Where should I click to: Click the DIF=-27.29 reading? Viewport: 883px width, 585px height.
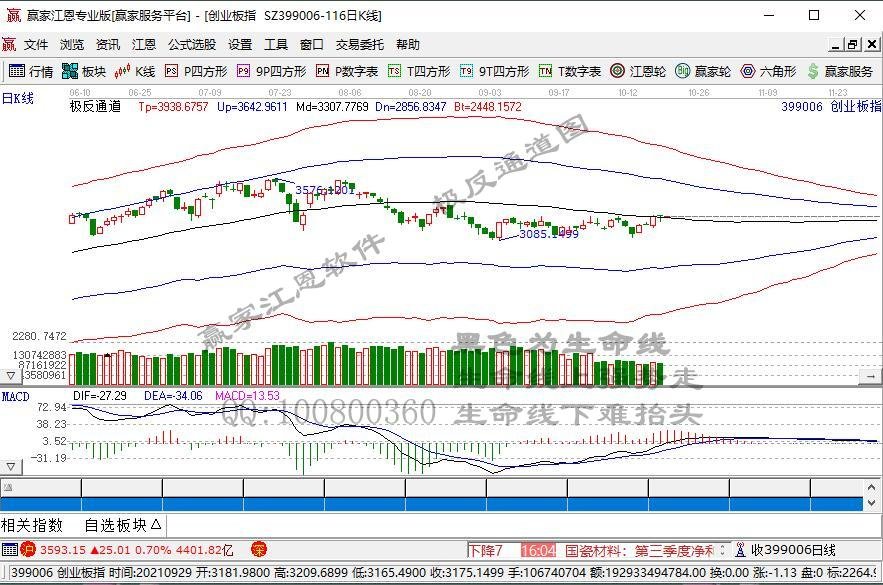click(100, 396)
